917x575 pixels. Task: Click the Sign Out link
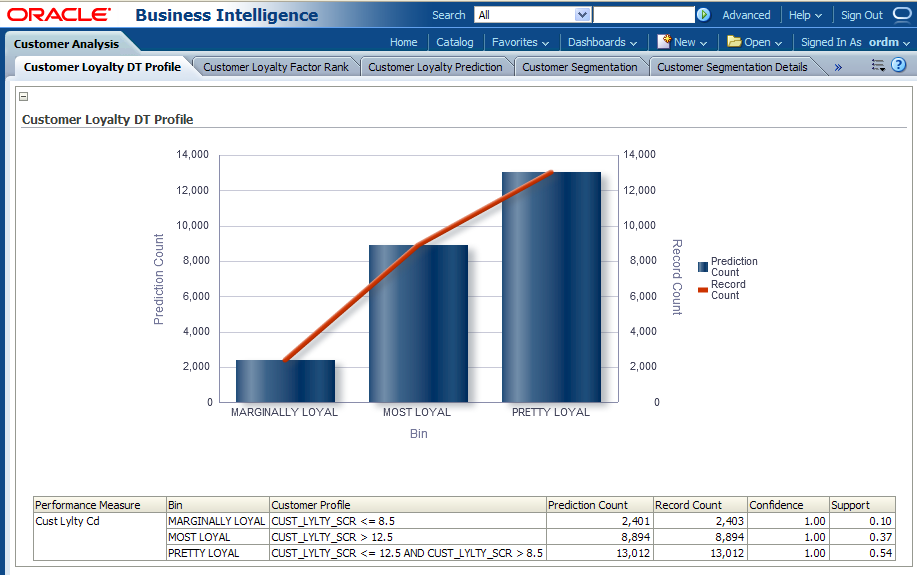tap(861, 15)
